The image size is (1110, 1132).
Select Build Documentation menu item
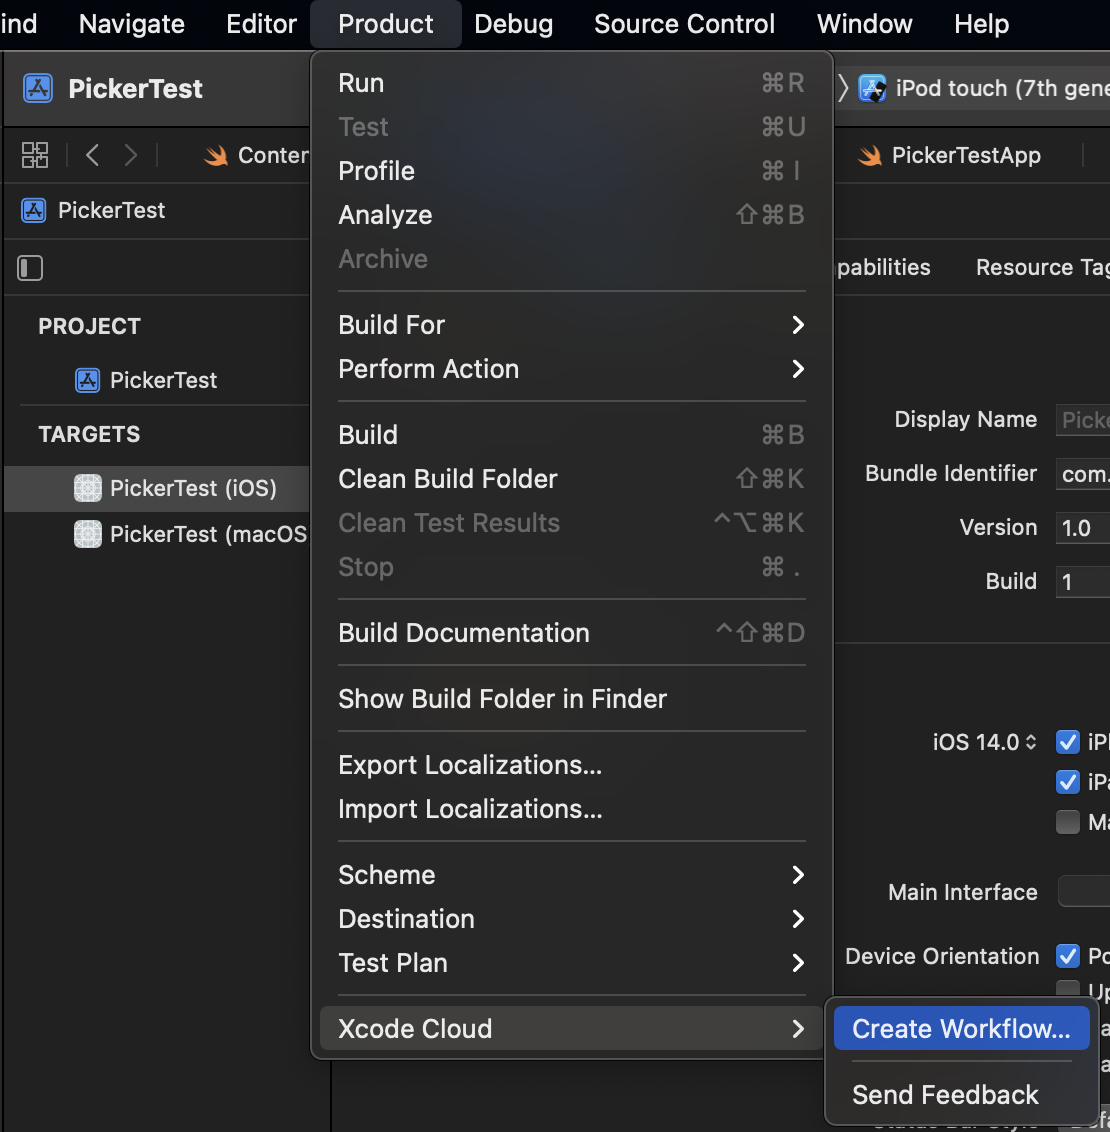(572, 633)
